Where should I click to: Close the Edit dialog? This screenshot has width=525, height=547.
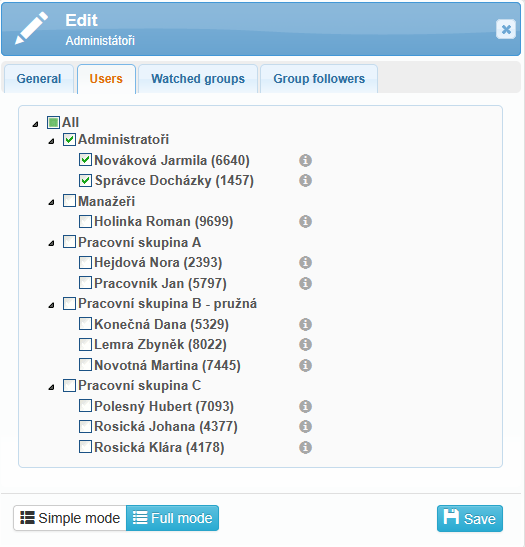pos(506,29)
